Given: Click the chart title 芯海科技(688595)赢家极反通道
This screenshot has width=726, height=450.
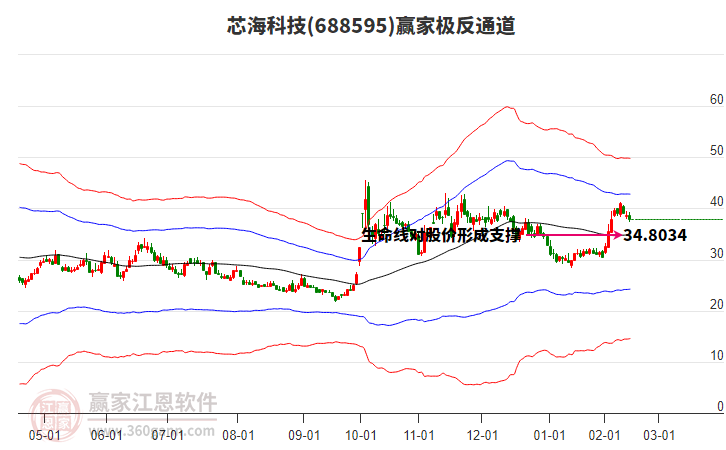Looking at the screenshot, I should [x=371, y=26].
